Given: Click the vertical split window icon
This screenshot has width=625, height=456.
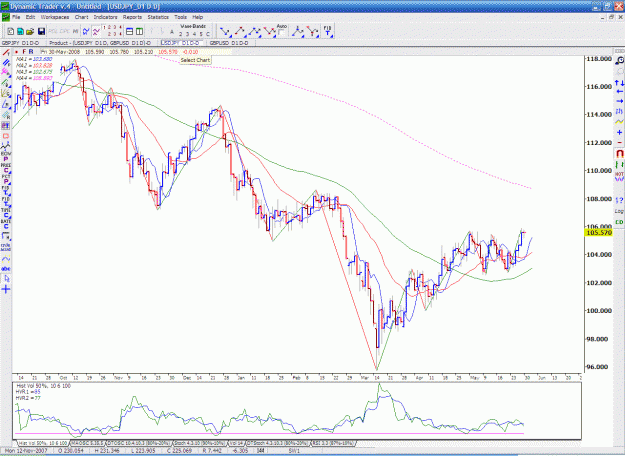Looking at the screenshot, I should coord(139,31).
